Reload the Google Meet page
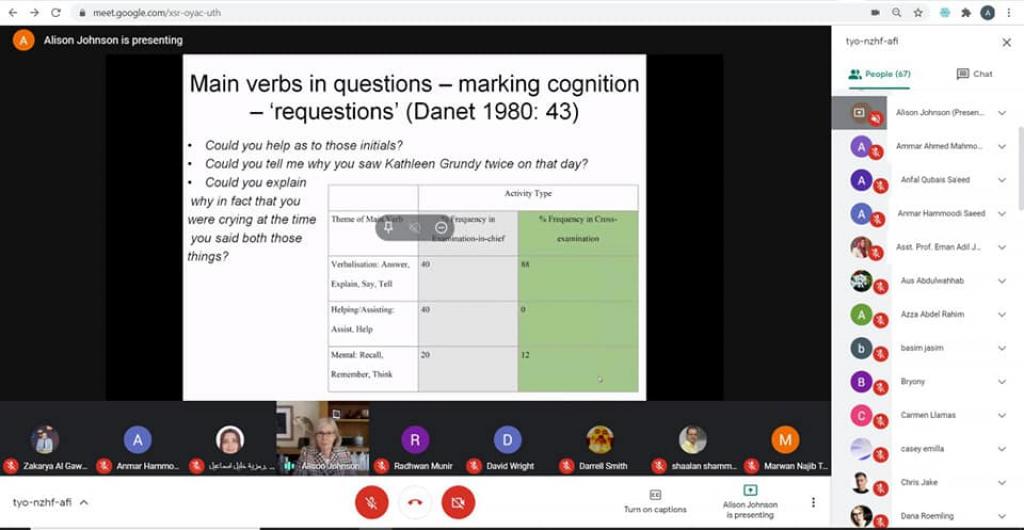Viewport: 1024px width, 530px height. [55, 12]
